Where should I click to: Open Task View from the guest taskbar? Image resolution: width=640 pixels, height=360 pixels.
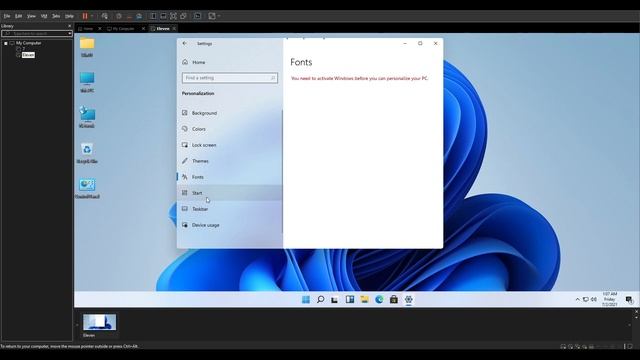[335, 300]
